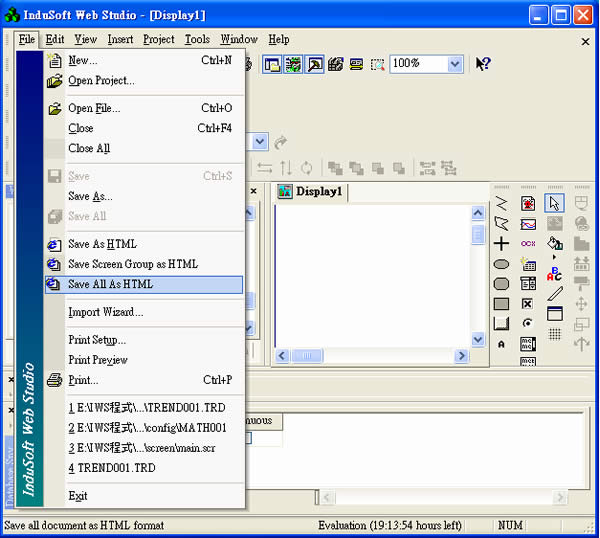This screenshot has width=600, height=538.
Task: Open recent file TREND001.TRD item 4
Action: click(111, 468)
